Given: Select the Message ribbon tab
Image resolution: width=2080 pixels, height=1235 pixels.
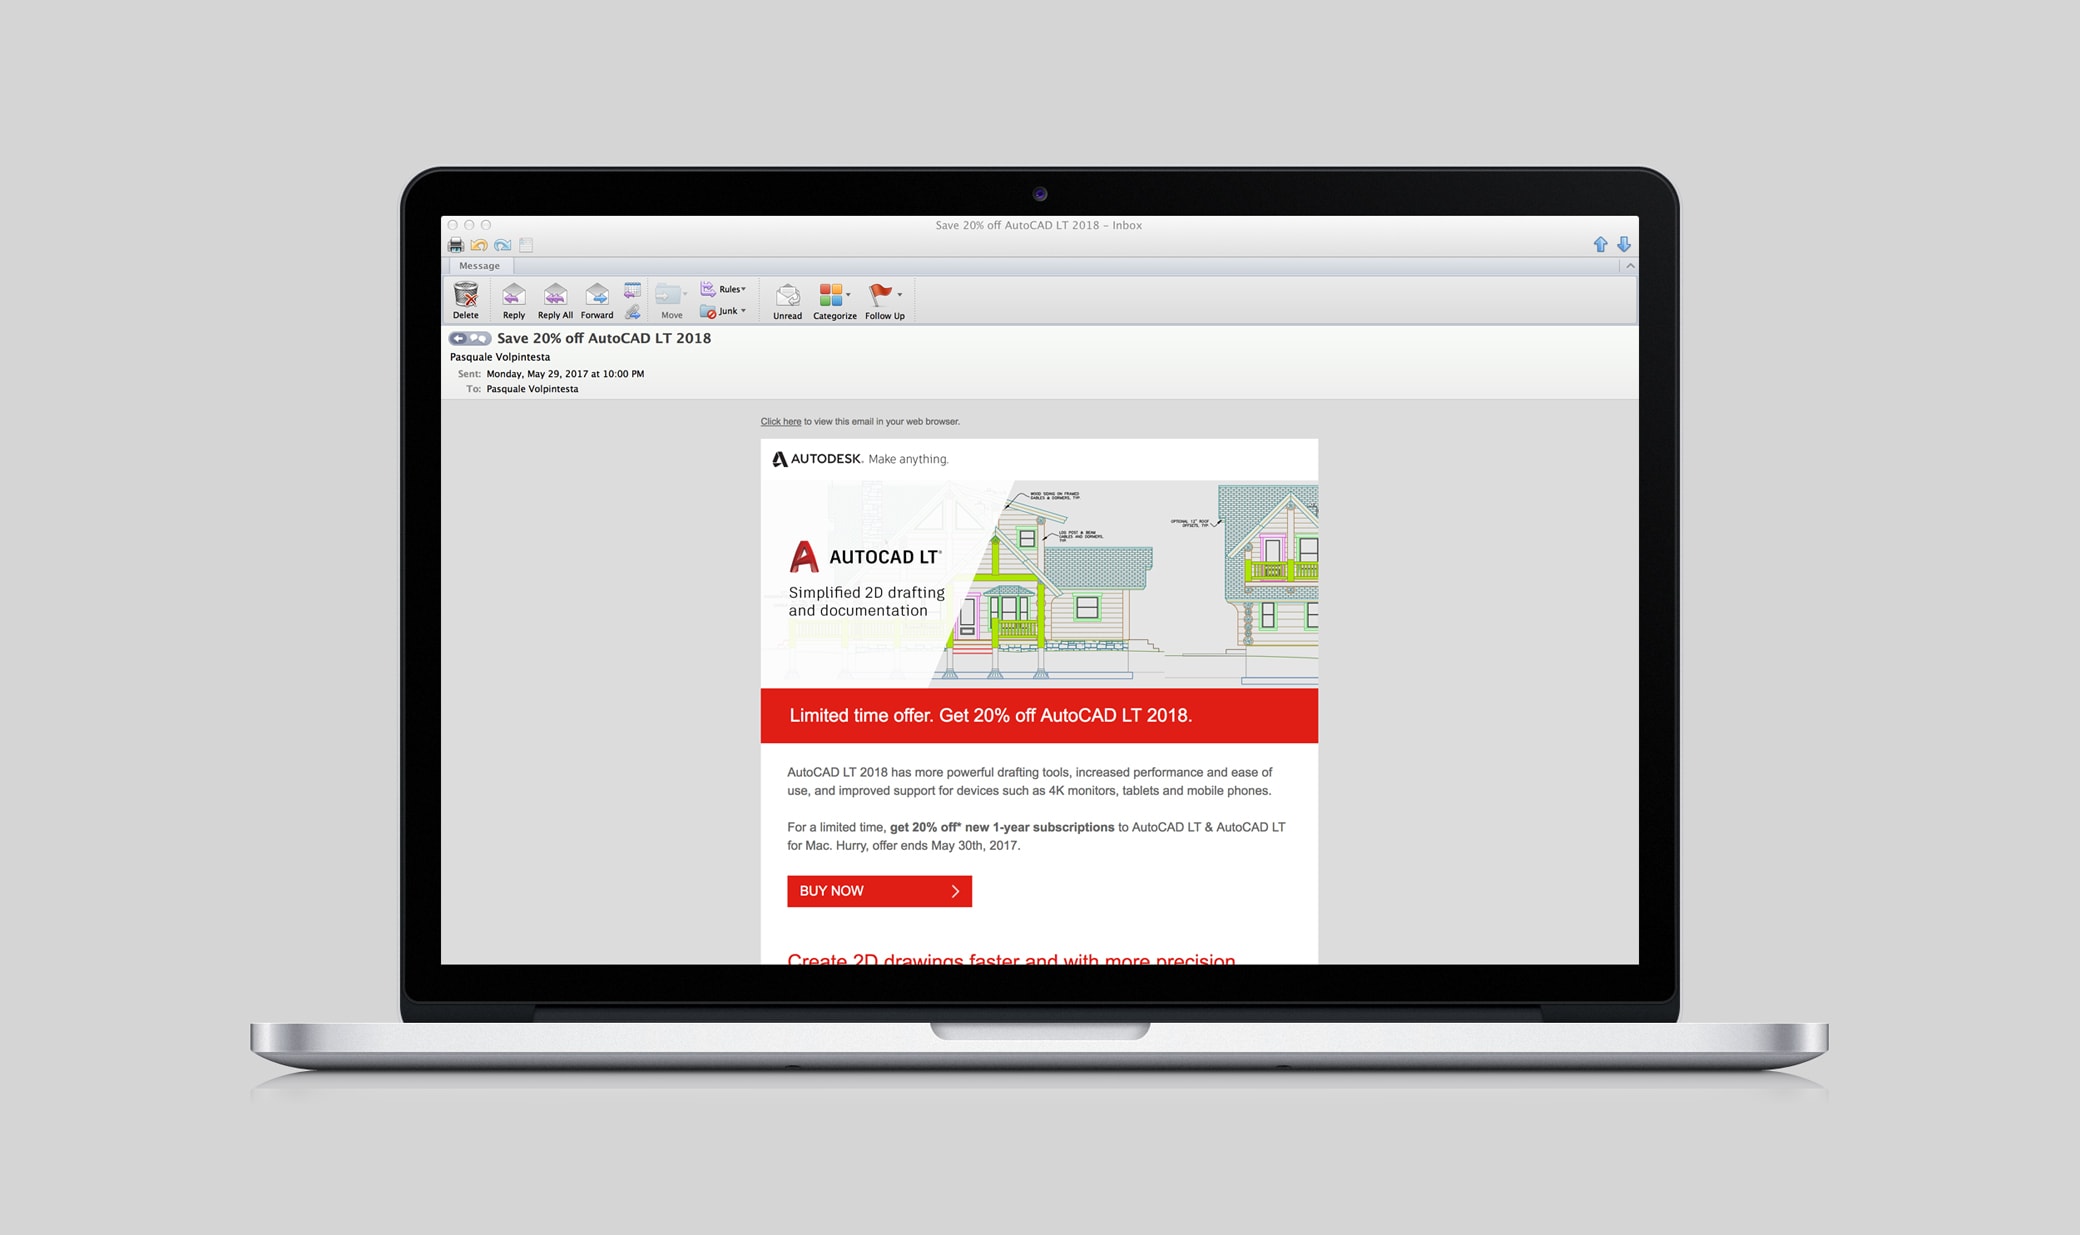Looking at the screenshot, I should coord(480,266).
